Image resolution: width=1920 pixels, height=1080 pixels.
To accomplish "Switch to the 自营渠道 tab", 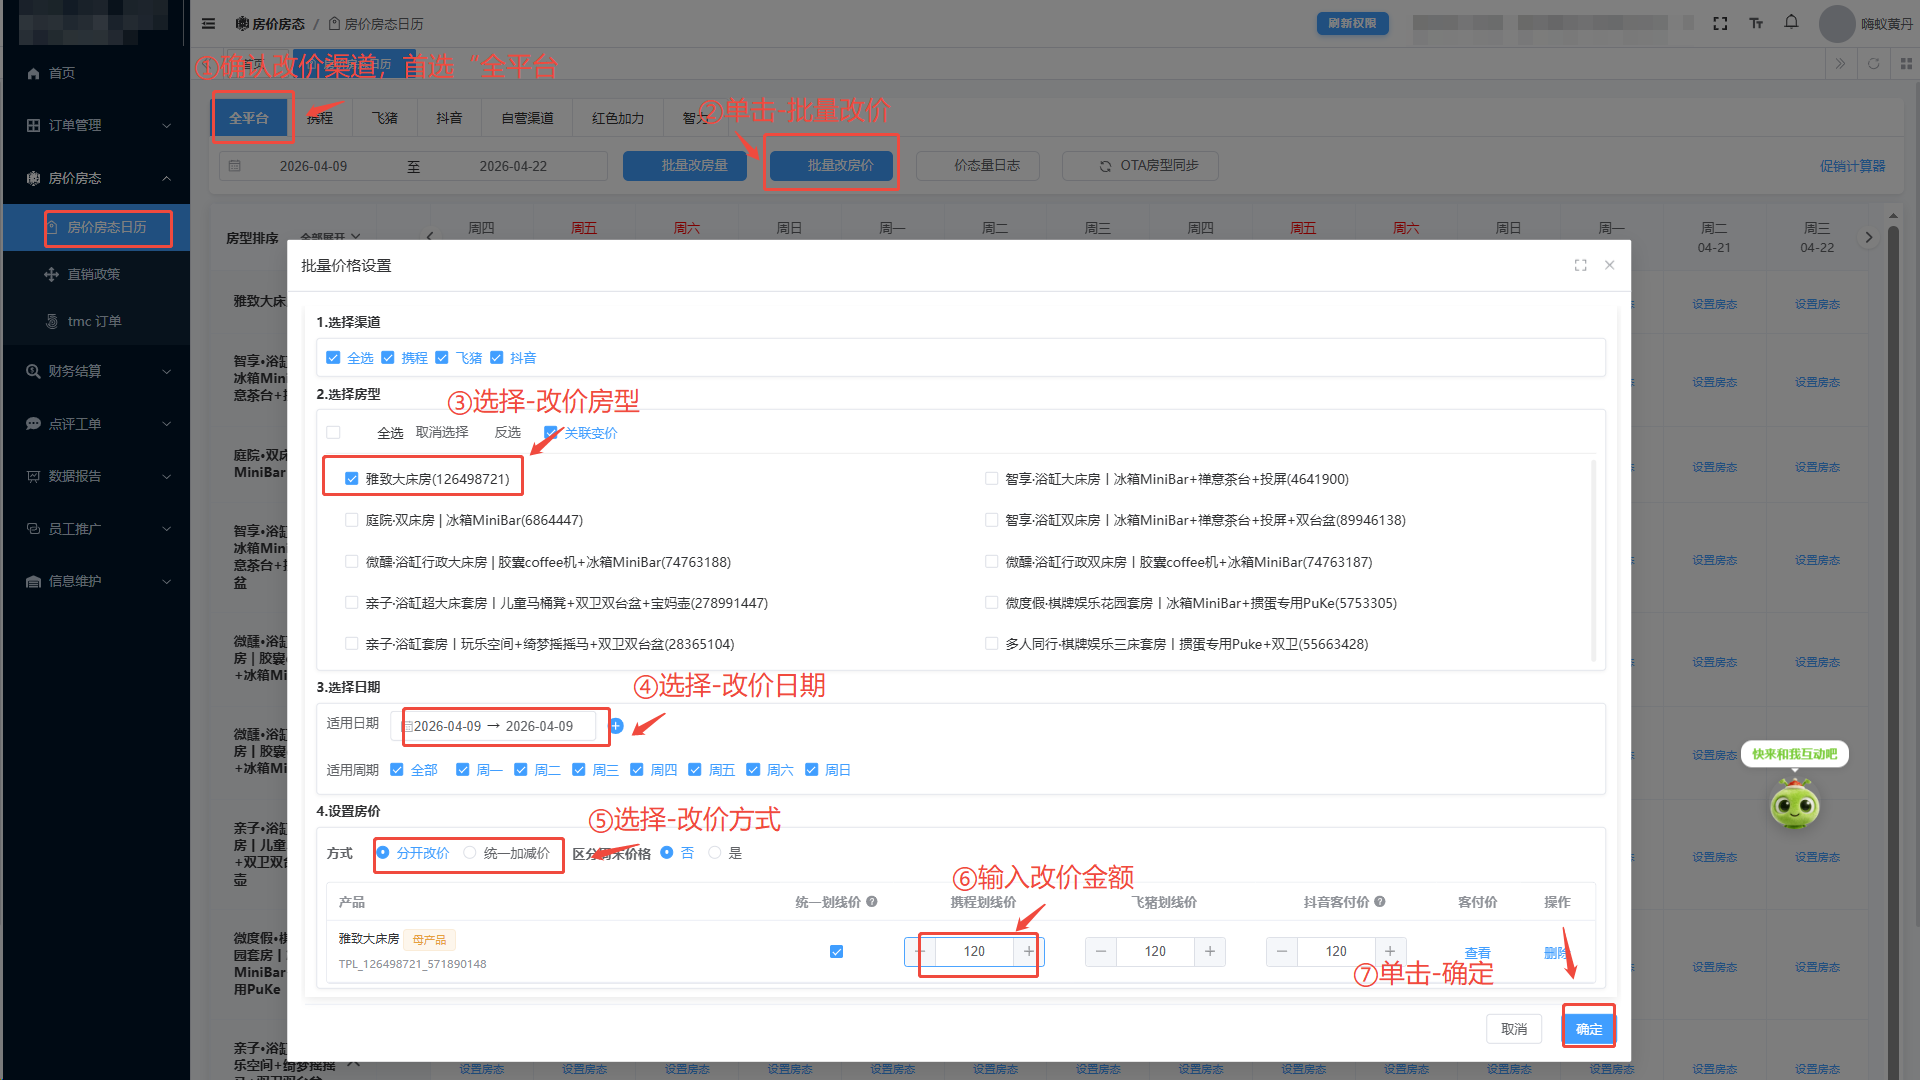I will tap(526, 117).
